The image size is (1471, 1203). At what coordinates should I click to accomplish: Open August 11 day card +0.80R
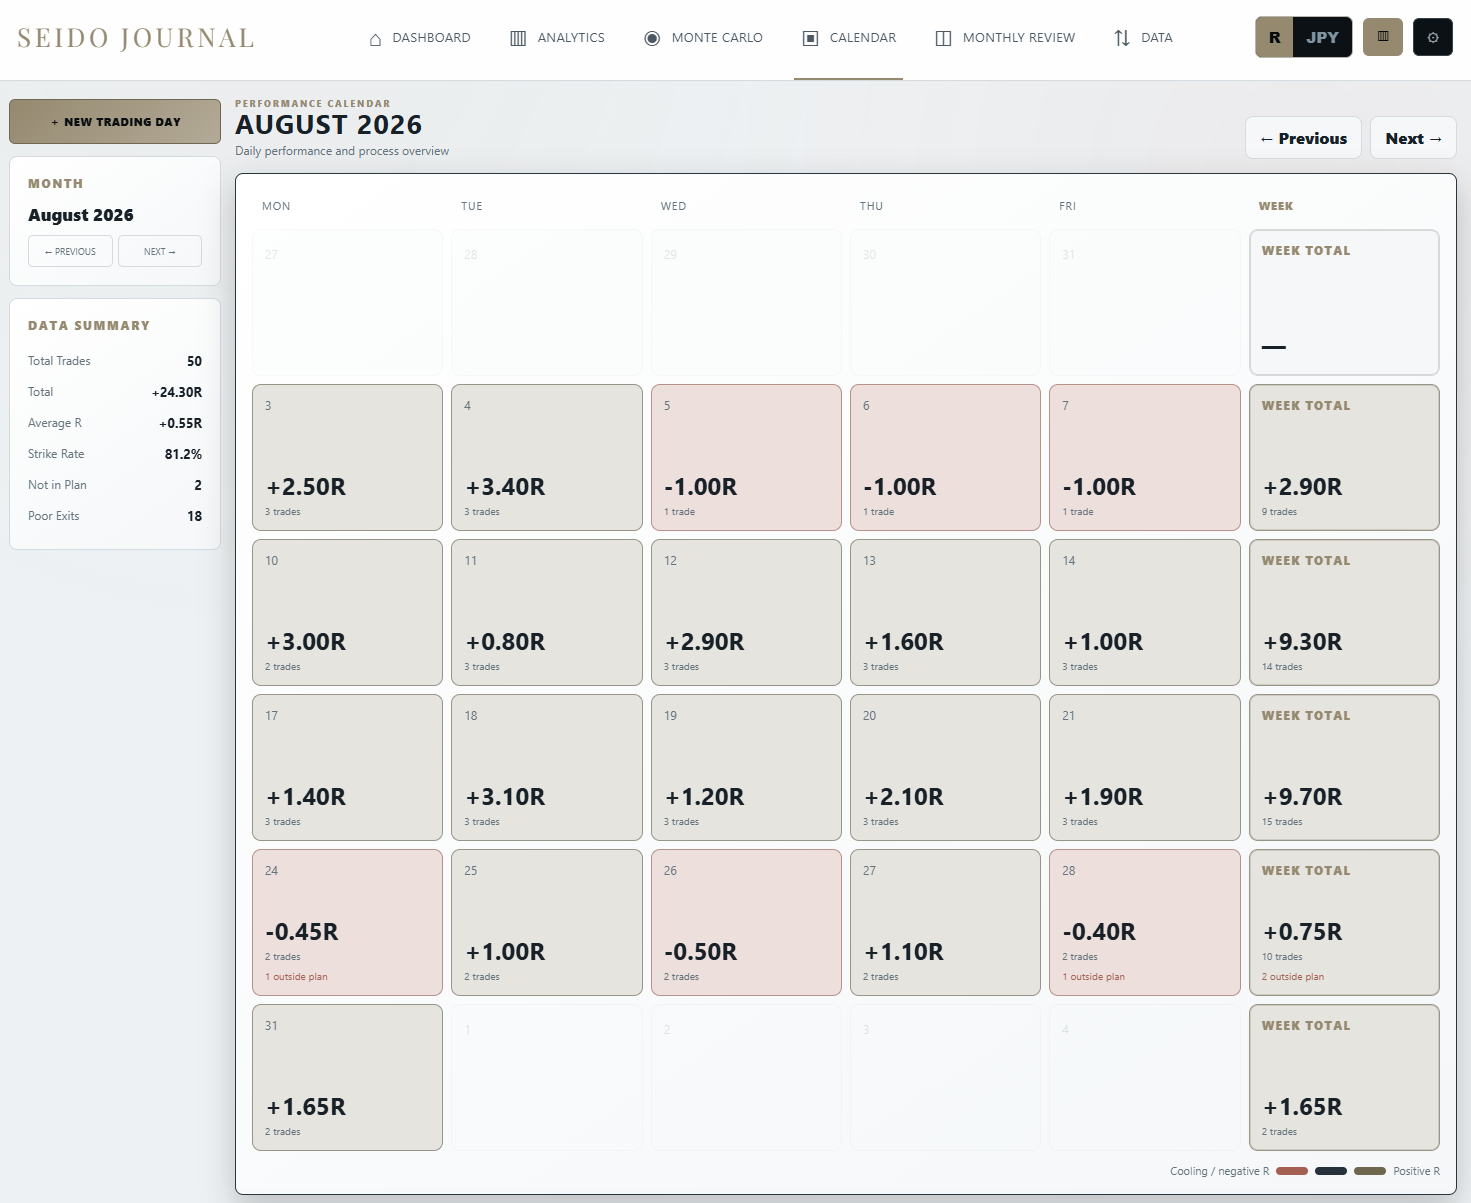pos(547,612)
